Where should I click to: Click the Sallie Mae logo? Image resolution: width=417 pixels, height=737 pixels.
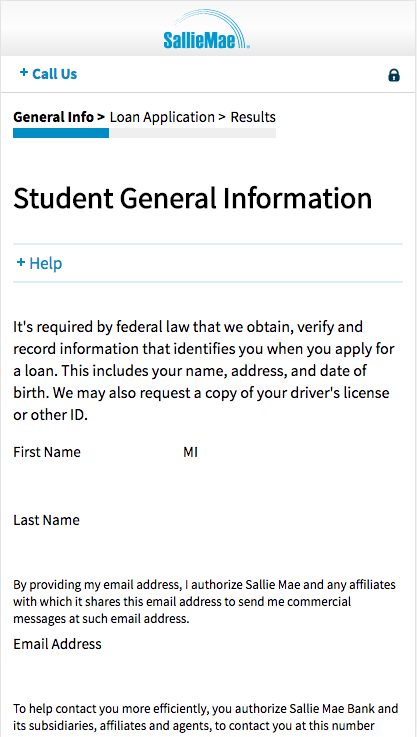point(206,30)
